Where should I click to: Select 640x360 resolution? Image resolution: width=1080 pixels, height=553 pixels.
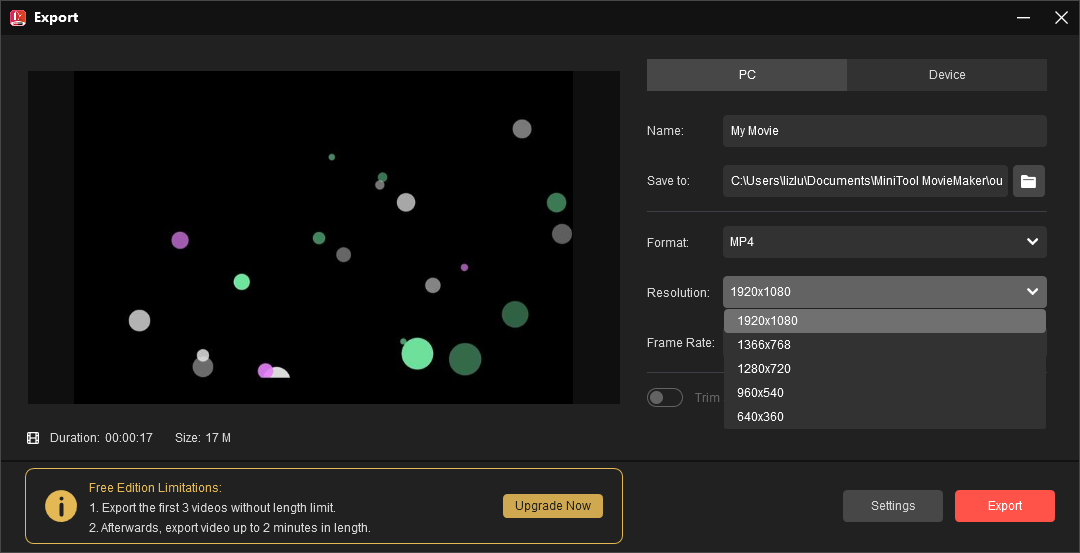point(760,417)
